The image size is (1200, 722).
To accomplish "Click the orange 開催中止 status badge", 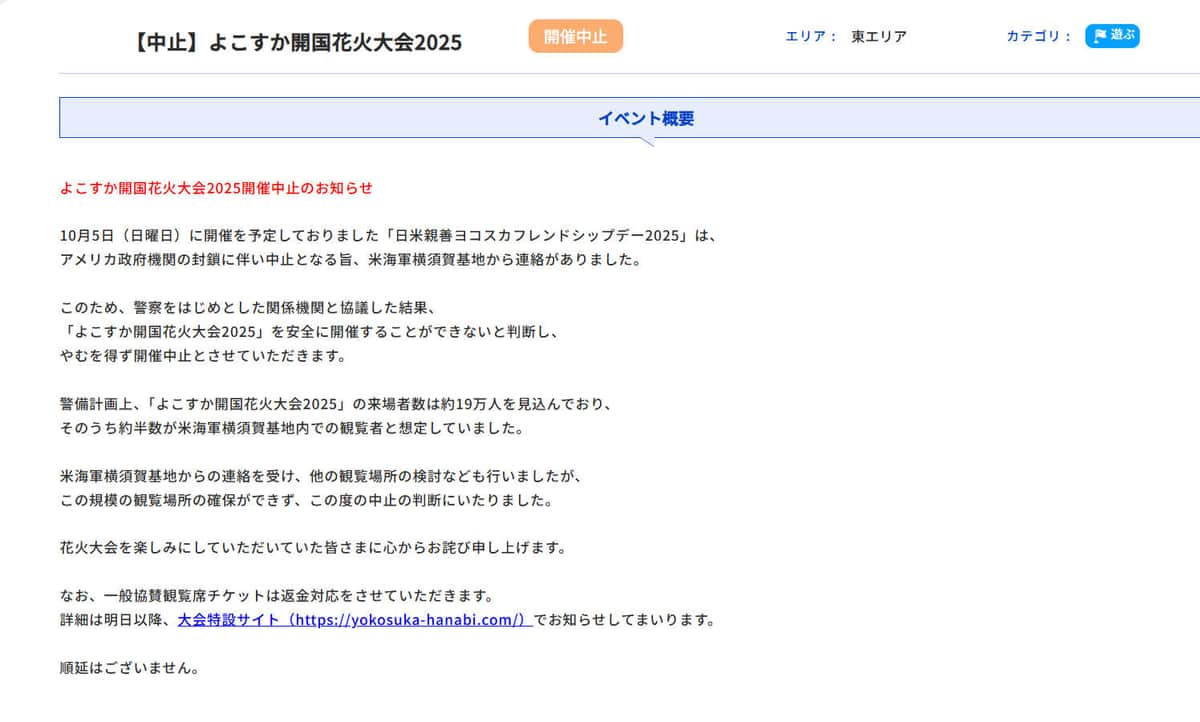I will pos(575,36).
